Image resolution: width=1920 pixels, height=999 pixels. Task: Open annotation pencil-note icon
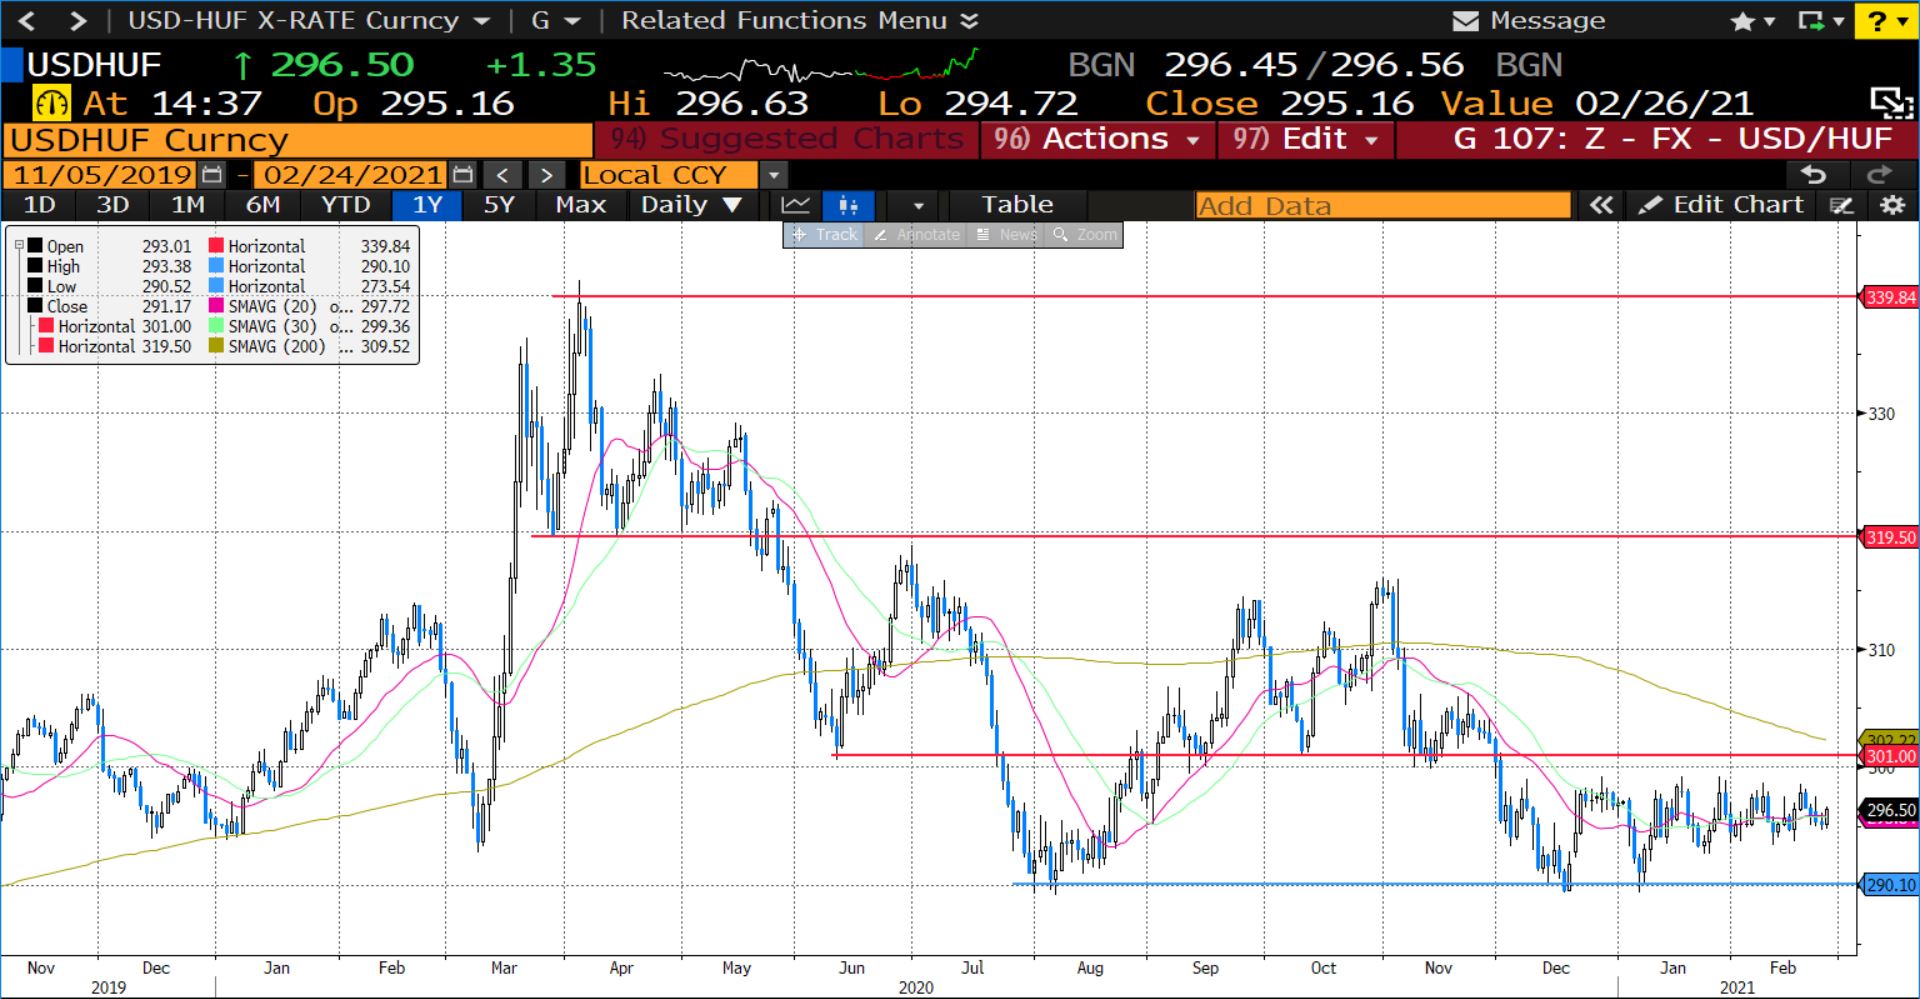[1841, 205]
